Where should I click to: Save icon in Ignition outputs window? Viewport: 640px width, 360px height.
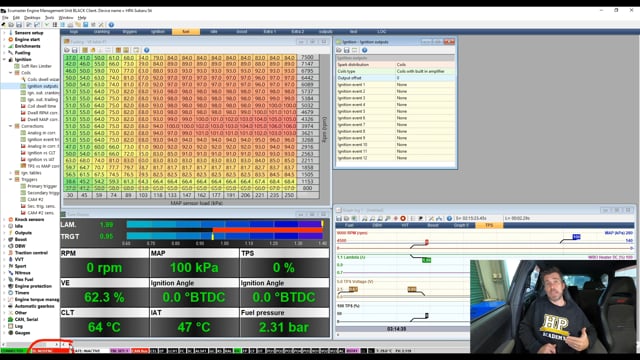[x=347, y=50]
